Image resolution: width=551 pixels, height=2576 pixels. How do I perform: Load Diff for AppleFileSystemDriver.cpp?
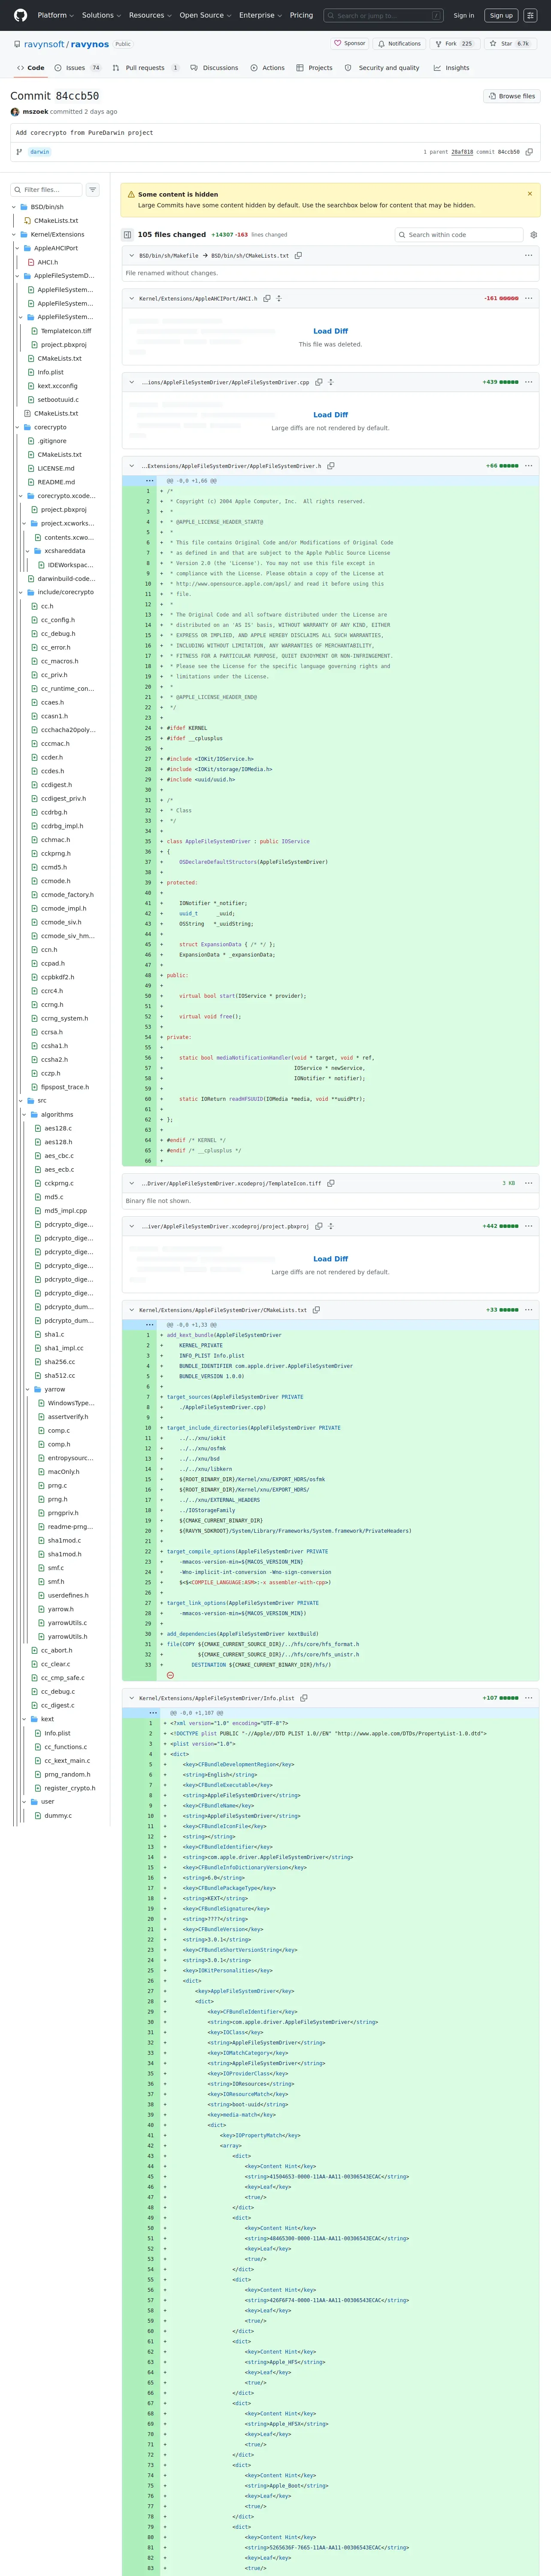[330, 415]
